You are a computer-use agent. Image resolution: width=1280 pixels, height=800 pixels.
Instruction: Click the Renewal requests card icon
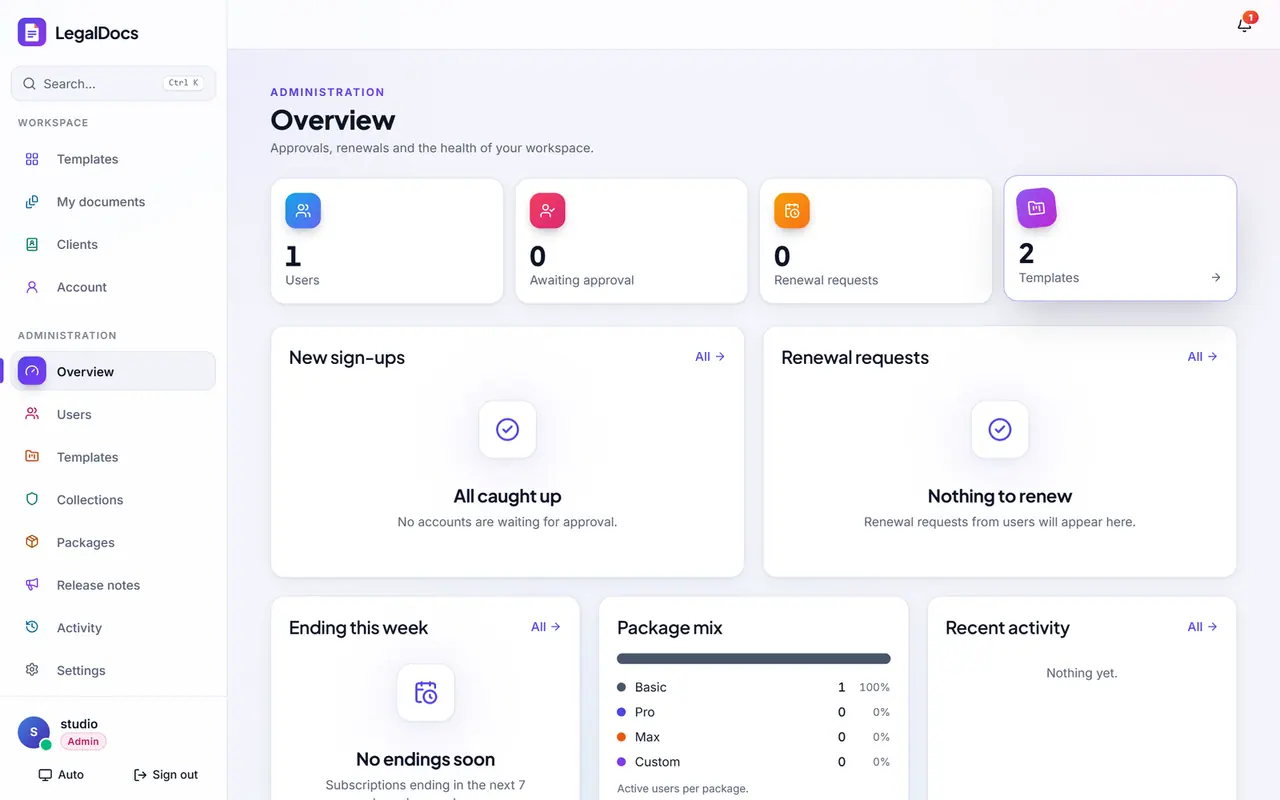792,211
